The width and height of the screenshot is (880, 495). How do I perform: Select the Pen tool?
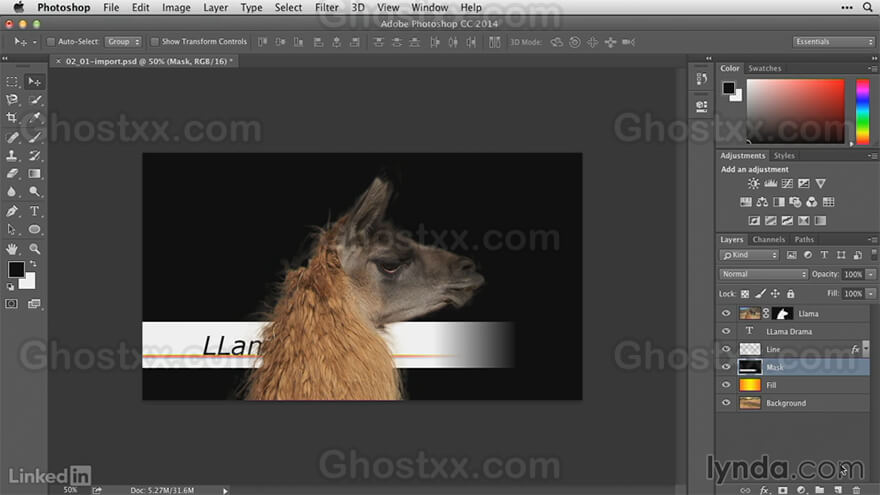(x=12, y=211)
